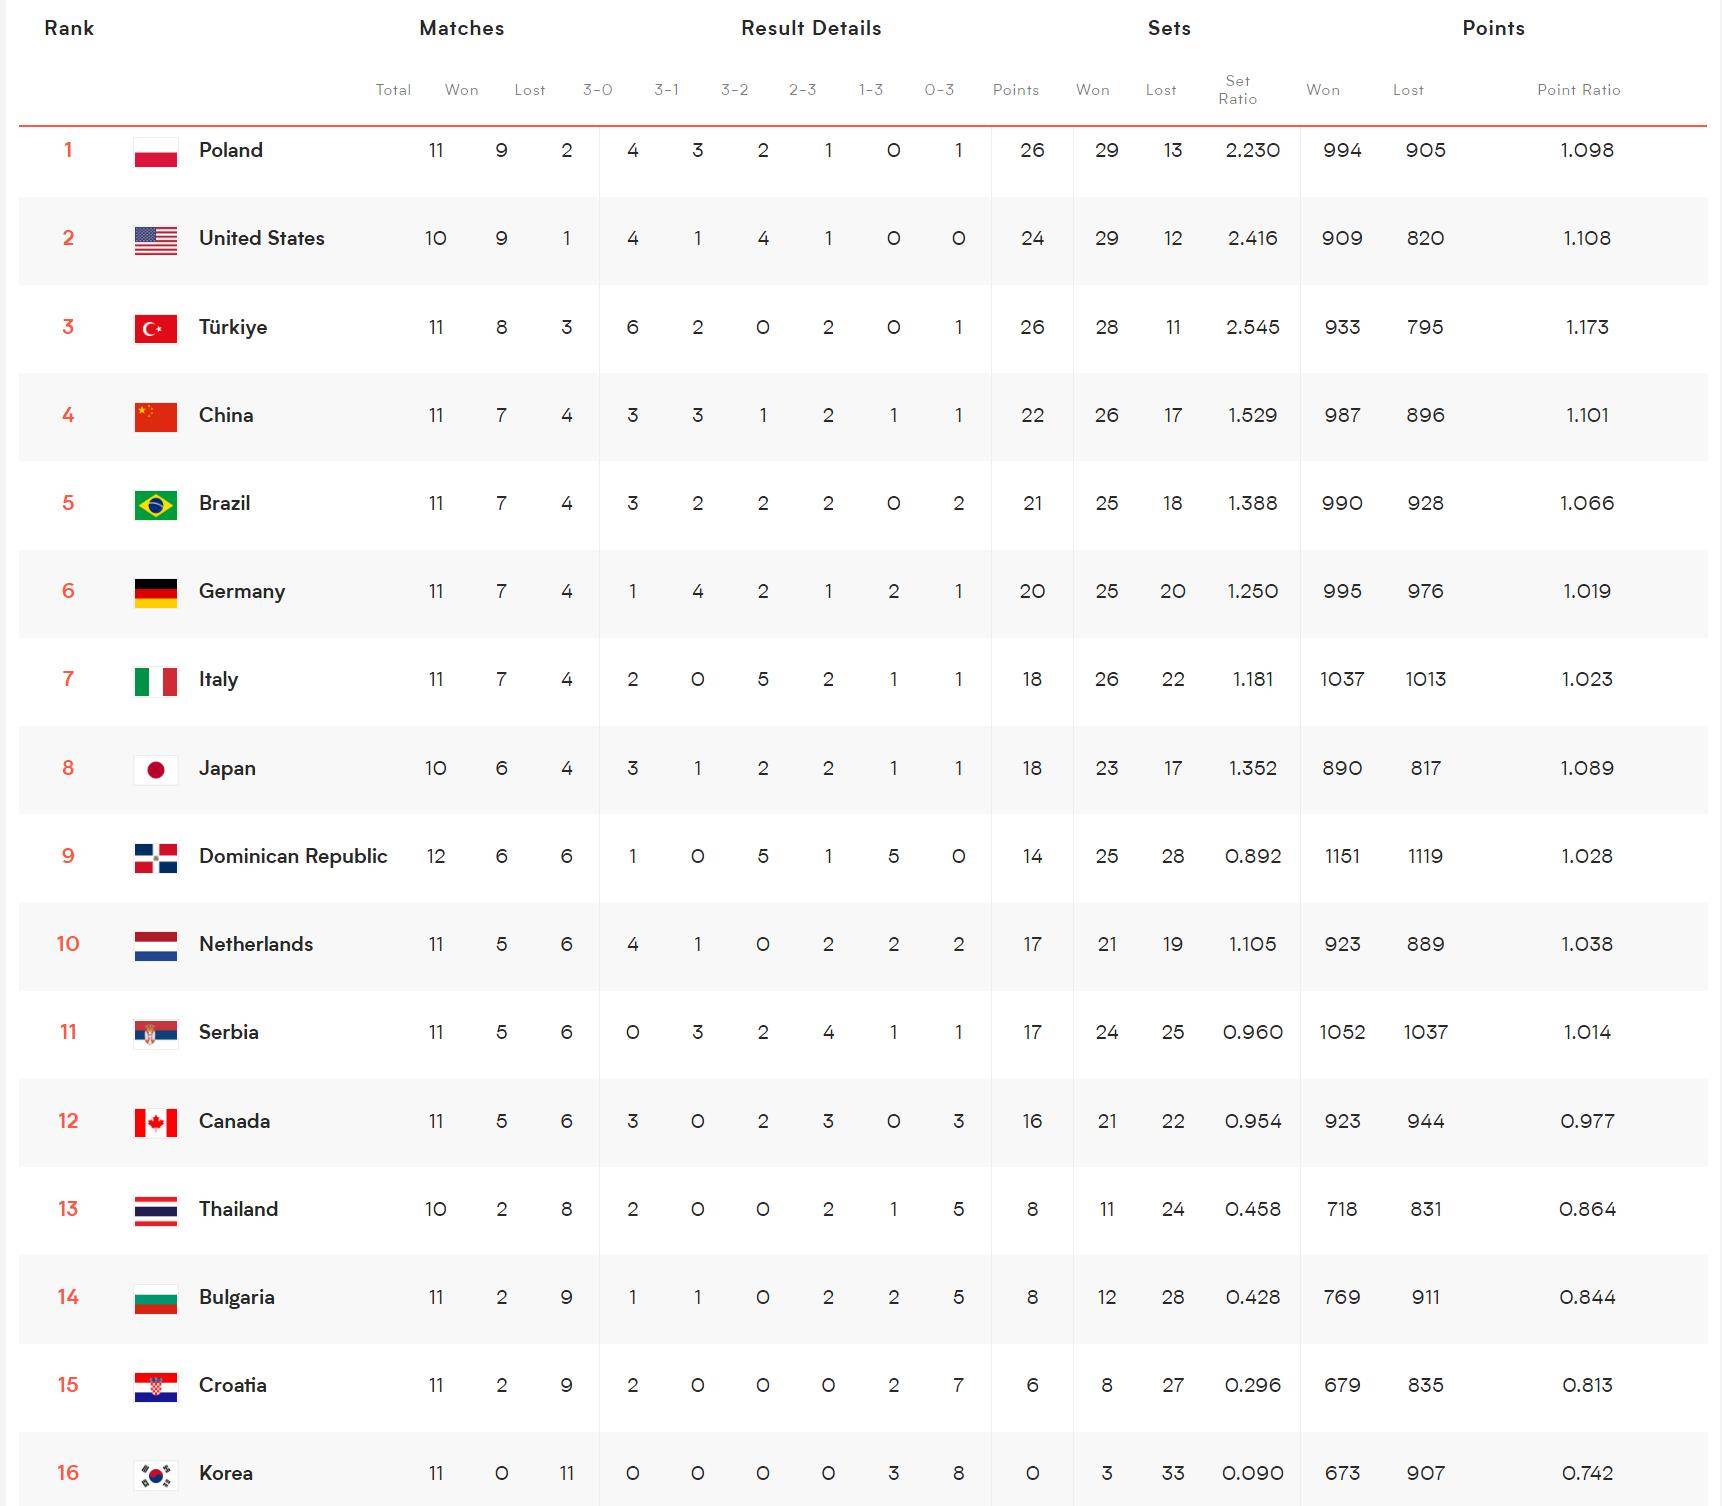Open the Italy team name link
The height and width of the screenshot is (1506, 1722).
(218, 679)
